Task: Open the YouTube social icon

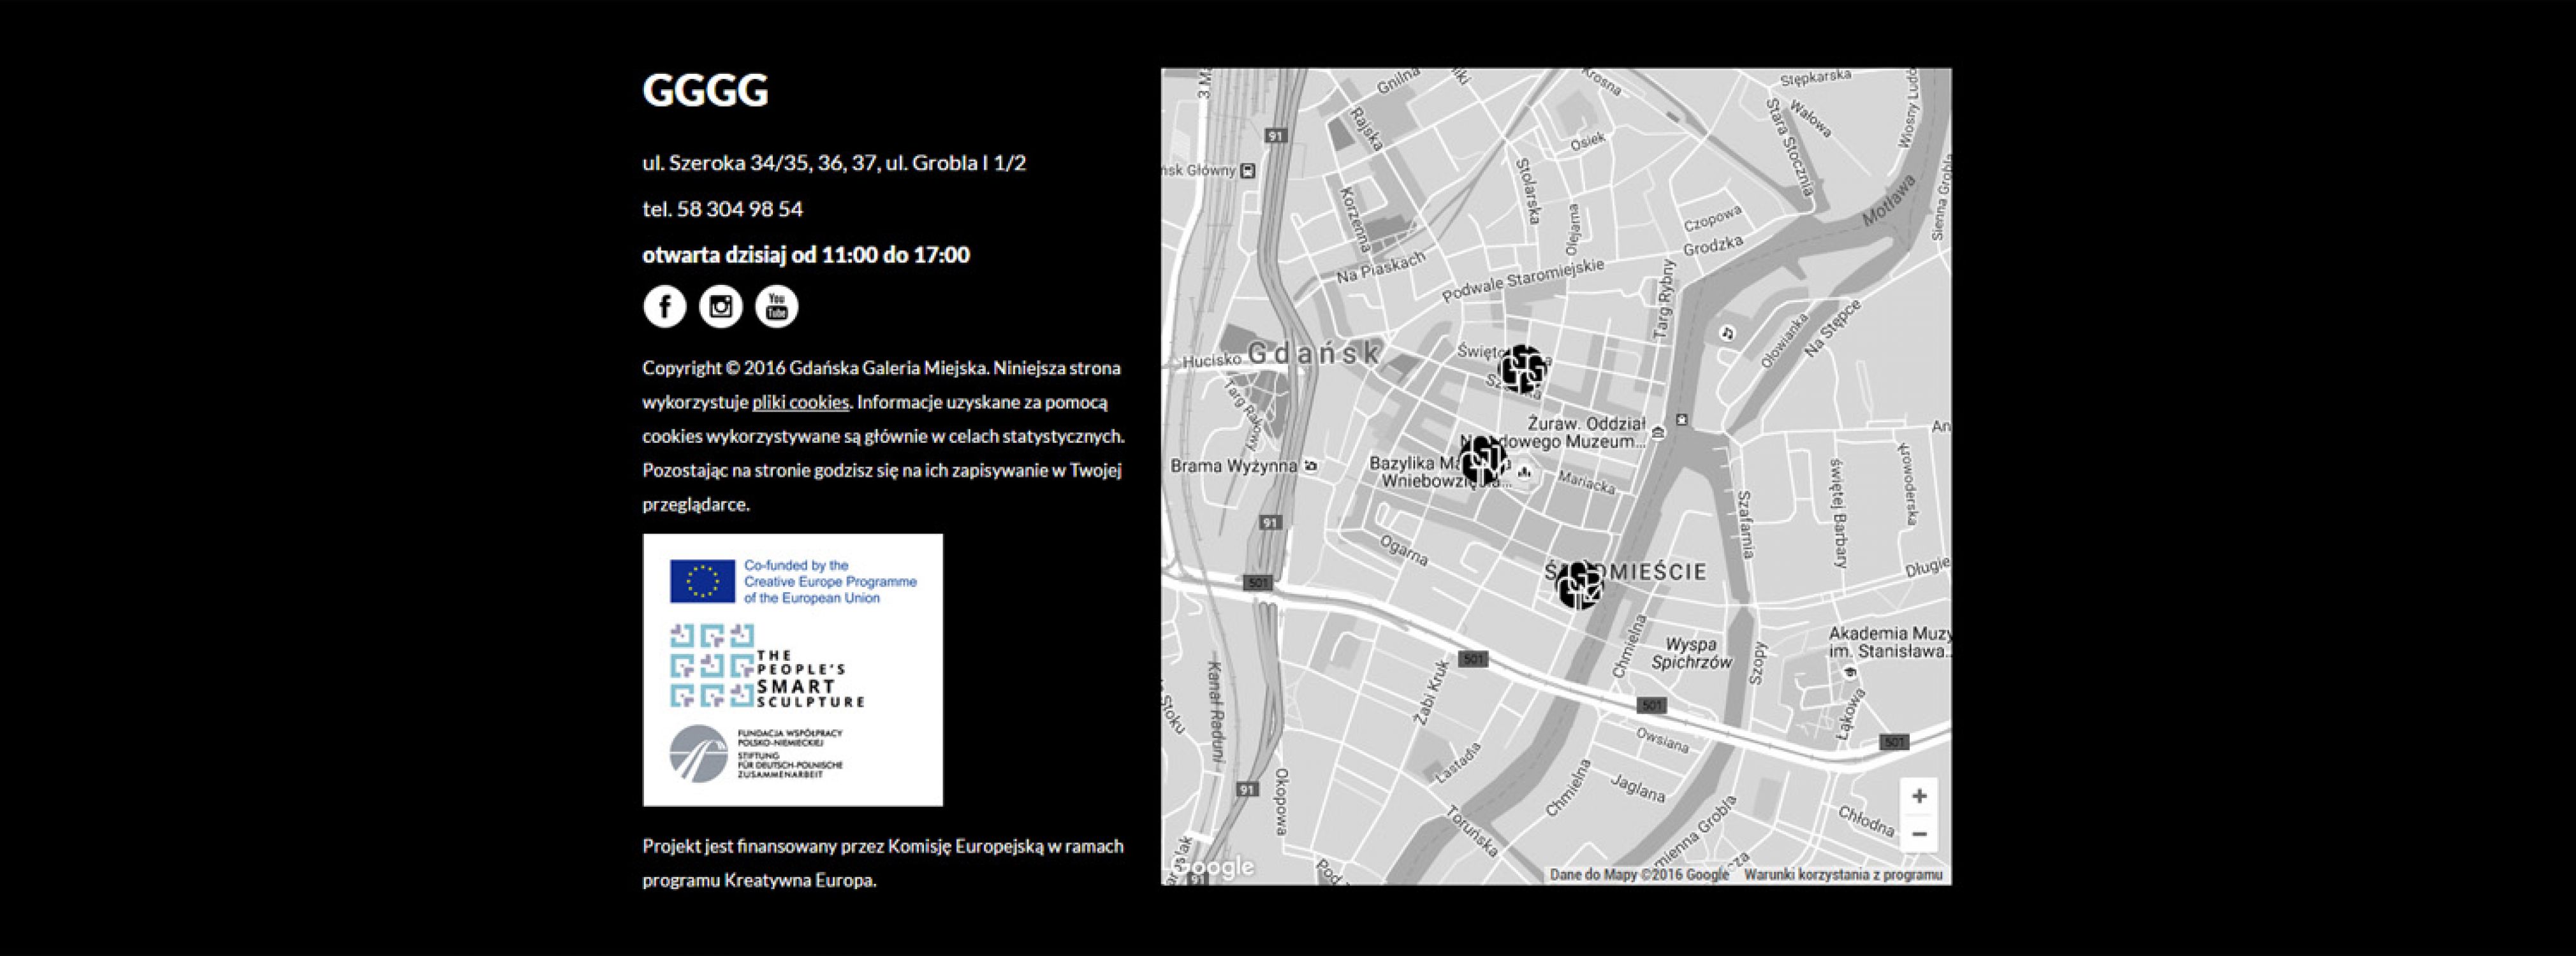Action: (776, 306)
